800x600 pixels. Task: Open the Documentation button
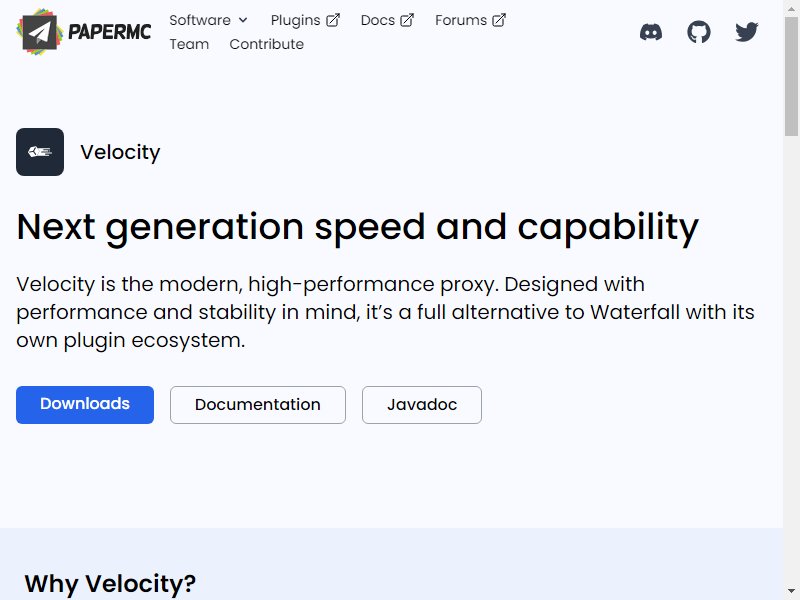point(258,405)
